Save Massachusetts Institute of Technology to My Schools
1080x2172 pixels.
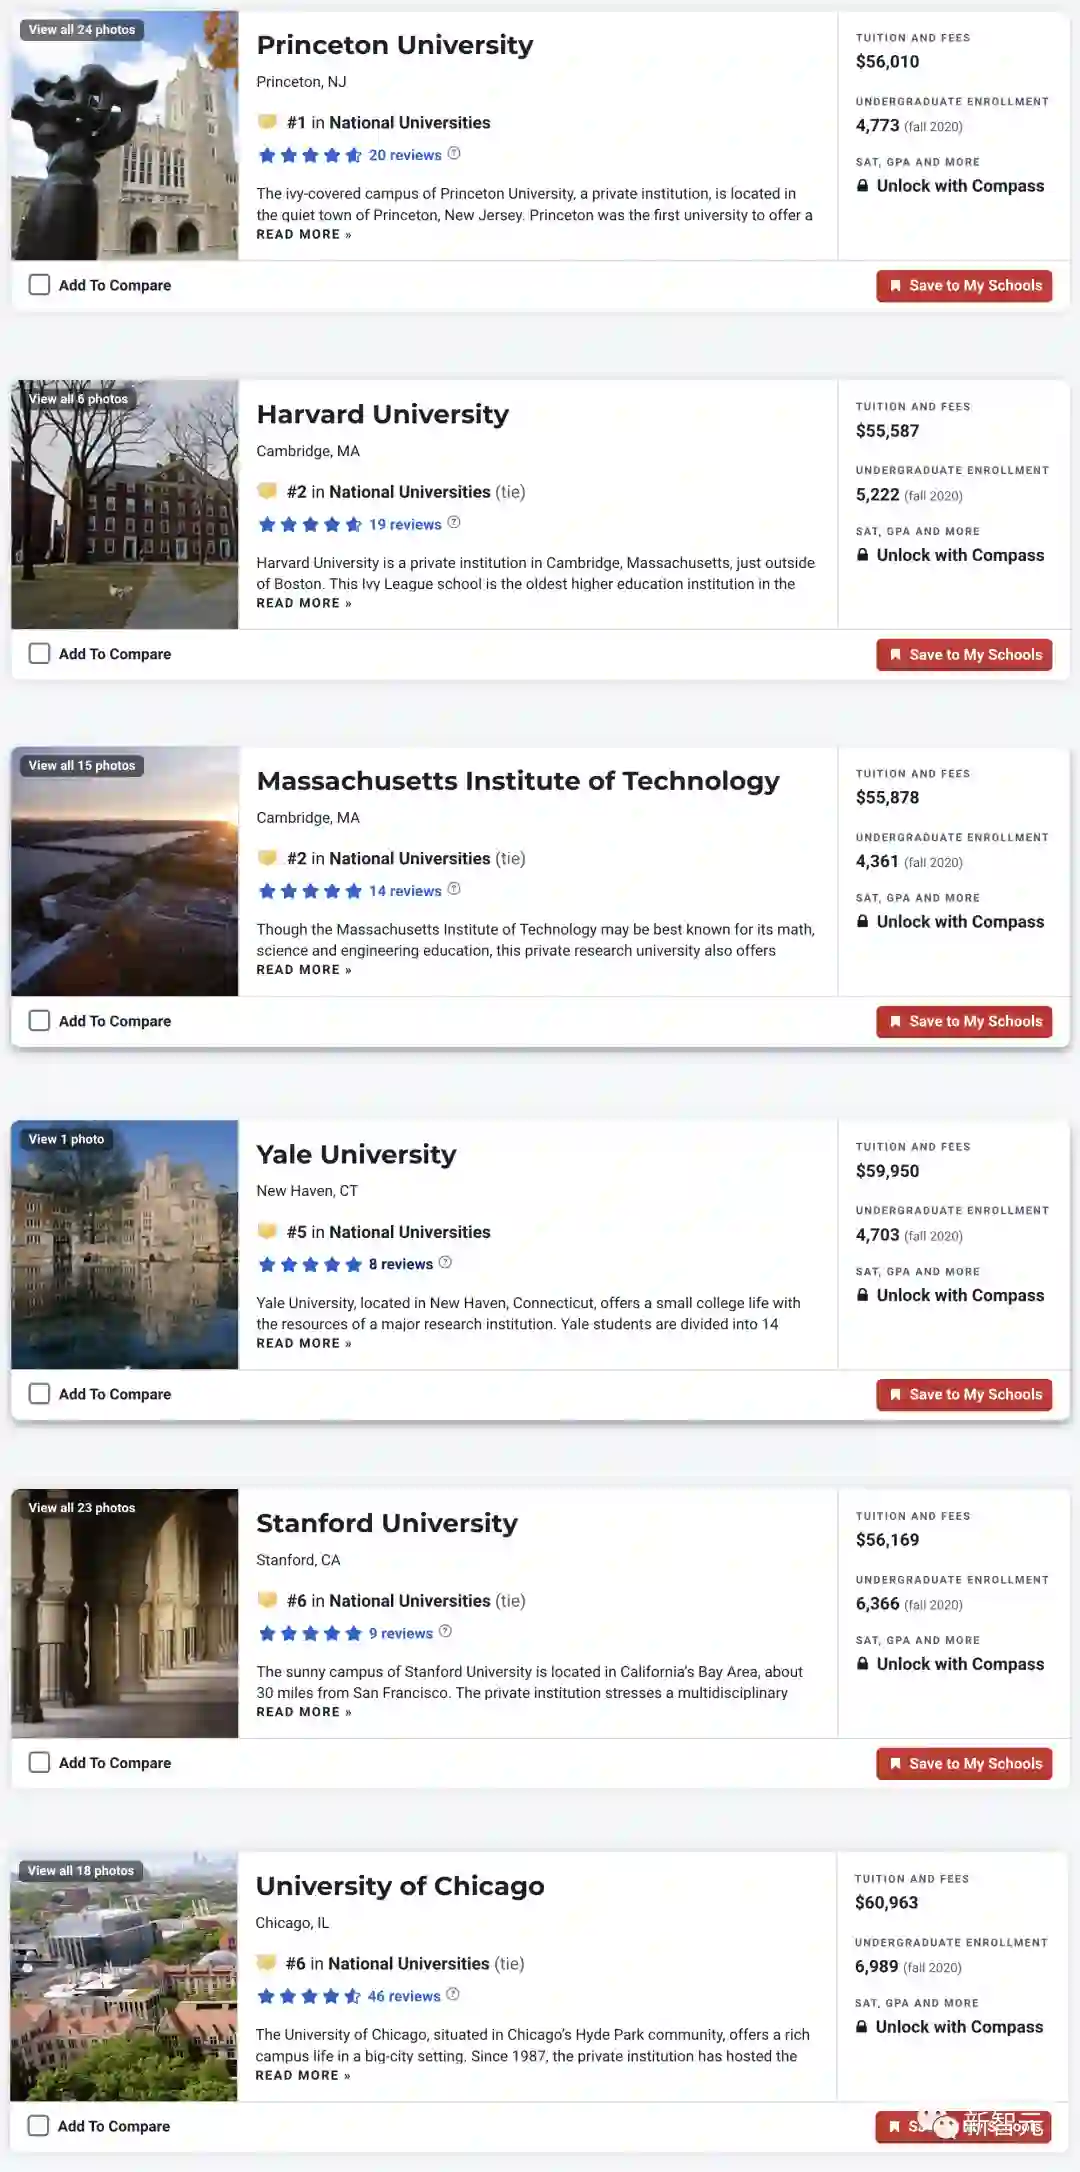(x=964, y=1021)
